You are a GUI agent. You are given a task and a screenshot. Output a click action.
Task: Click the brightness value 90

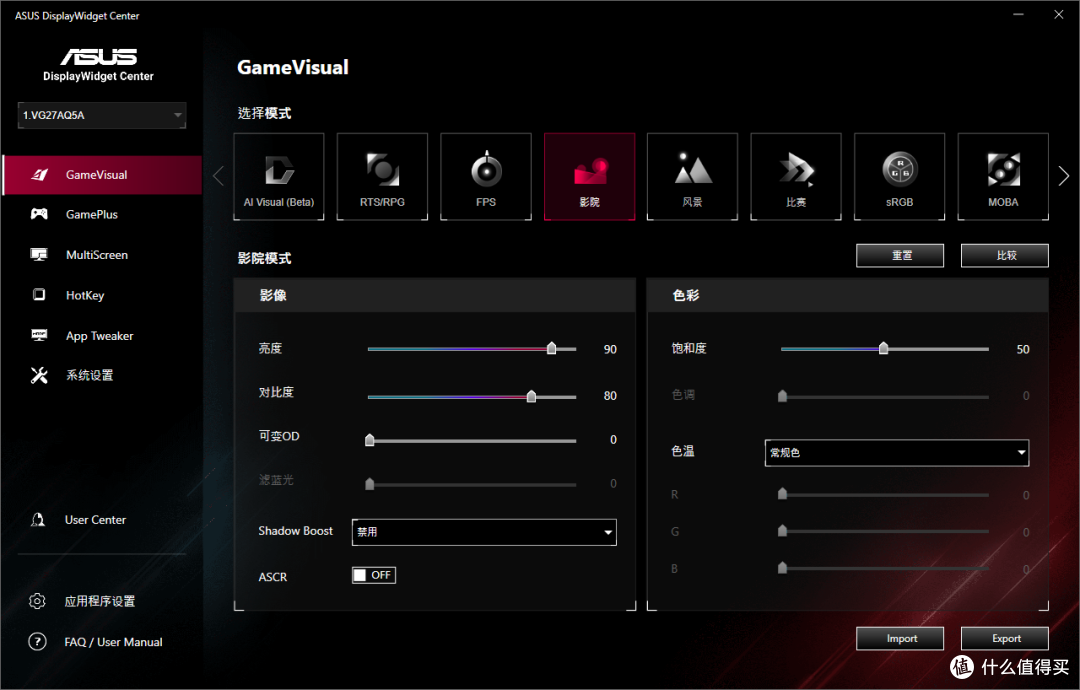click(x=610, y=349)
